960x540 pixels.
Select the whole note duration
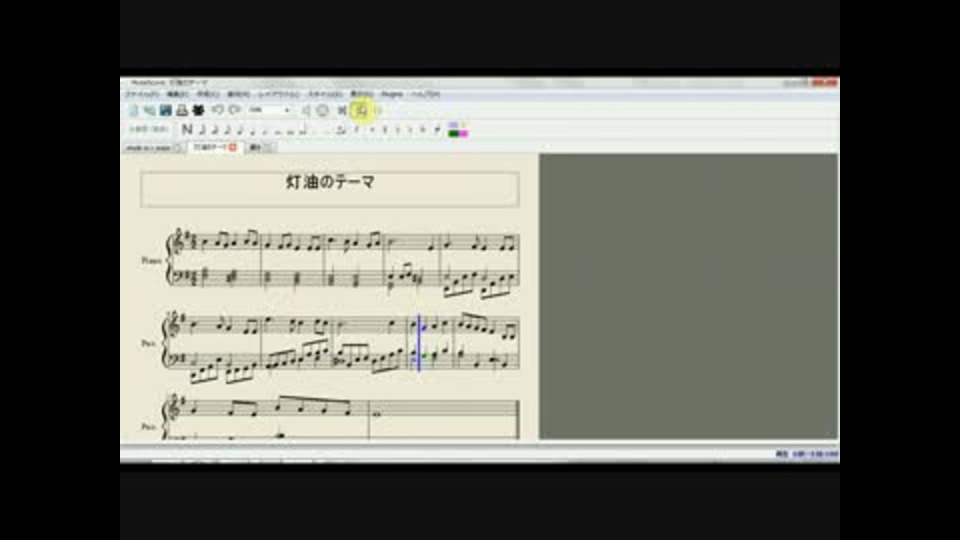pyautogui.click(x=278, y=130)
